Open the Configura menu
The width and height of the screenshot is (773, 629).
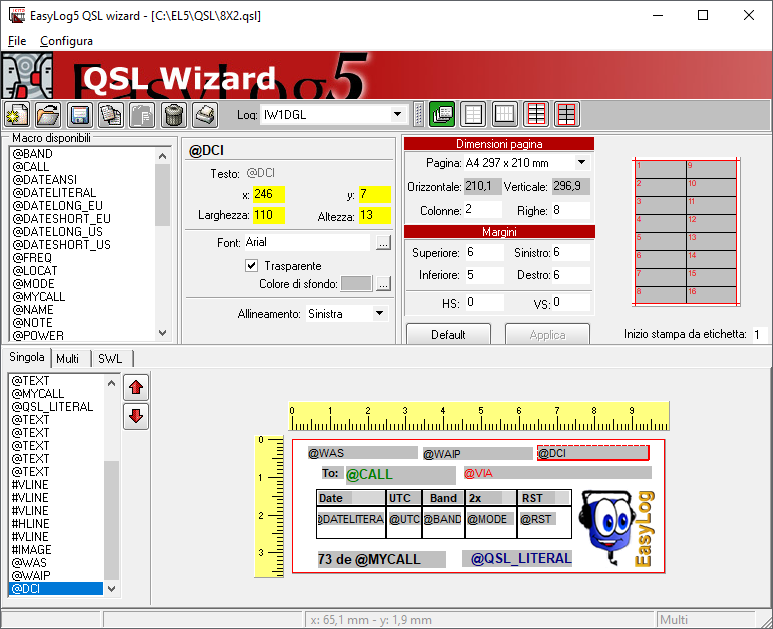point(66,41)
